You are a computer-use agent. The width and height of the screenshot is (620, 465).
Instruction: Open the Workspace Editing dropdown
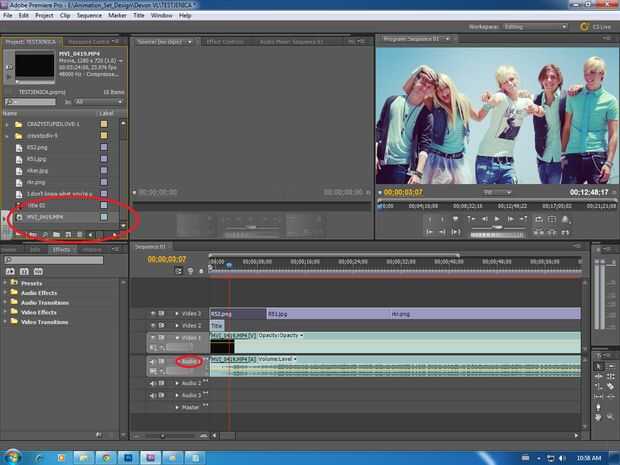click(535, 27)
